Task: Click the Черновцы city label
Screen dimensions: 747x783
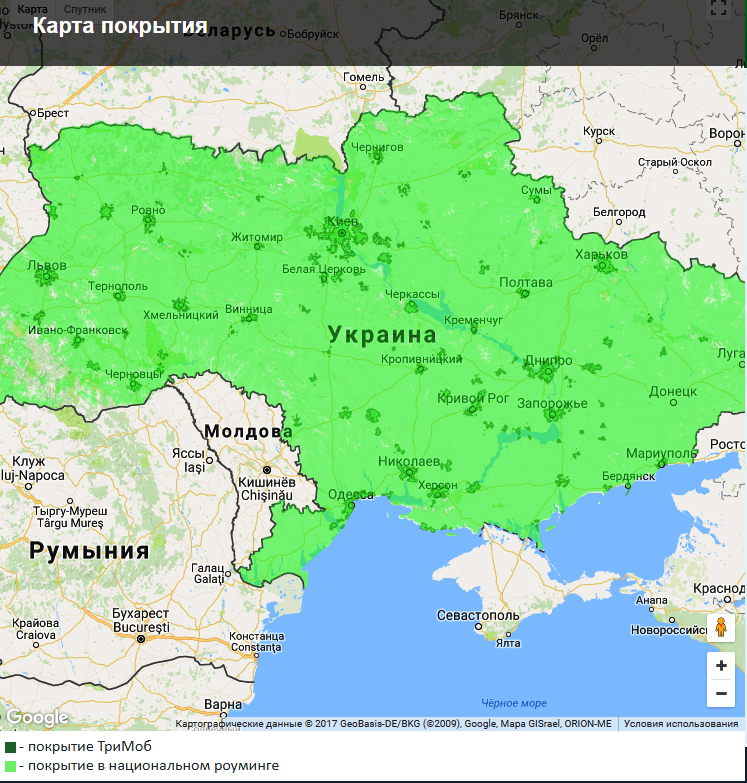Action: click(x=134, y=374)
